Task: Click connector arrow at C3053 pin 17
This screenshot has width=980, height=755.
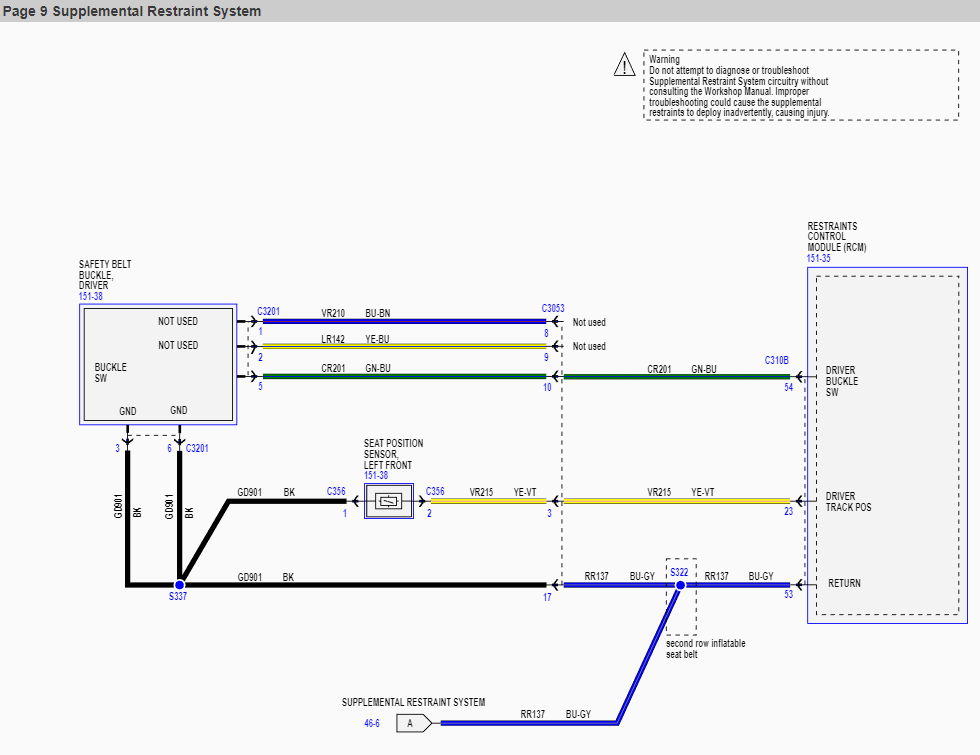Action: click(551, 584)
